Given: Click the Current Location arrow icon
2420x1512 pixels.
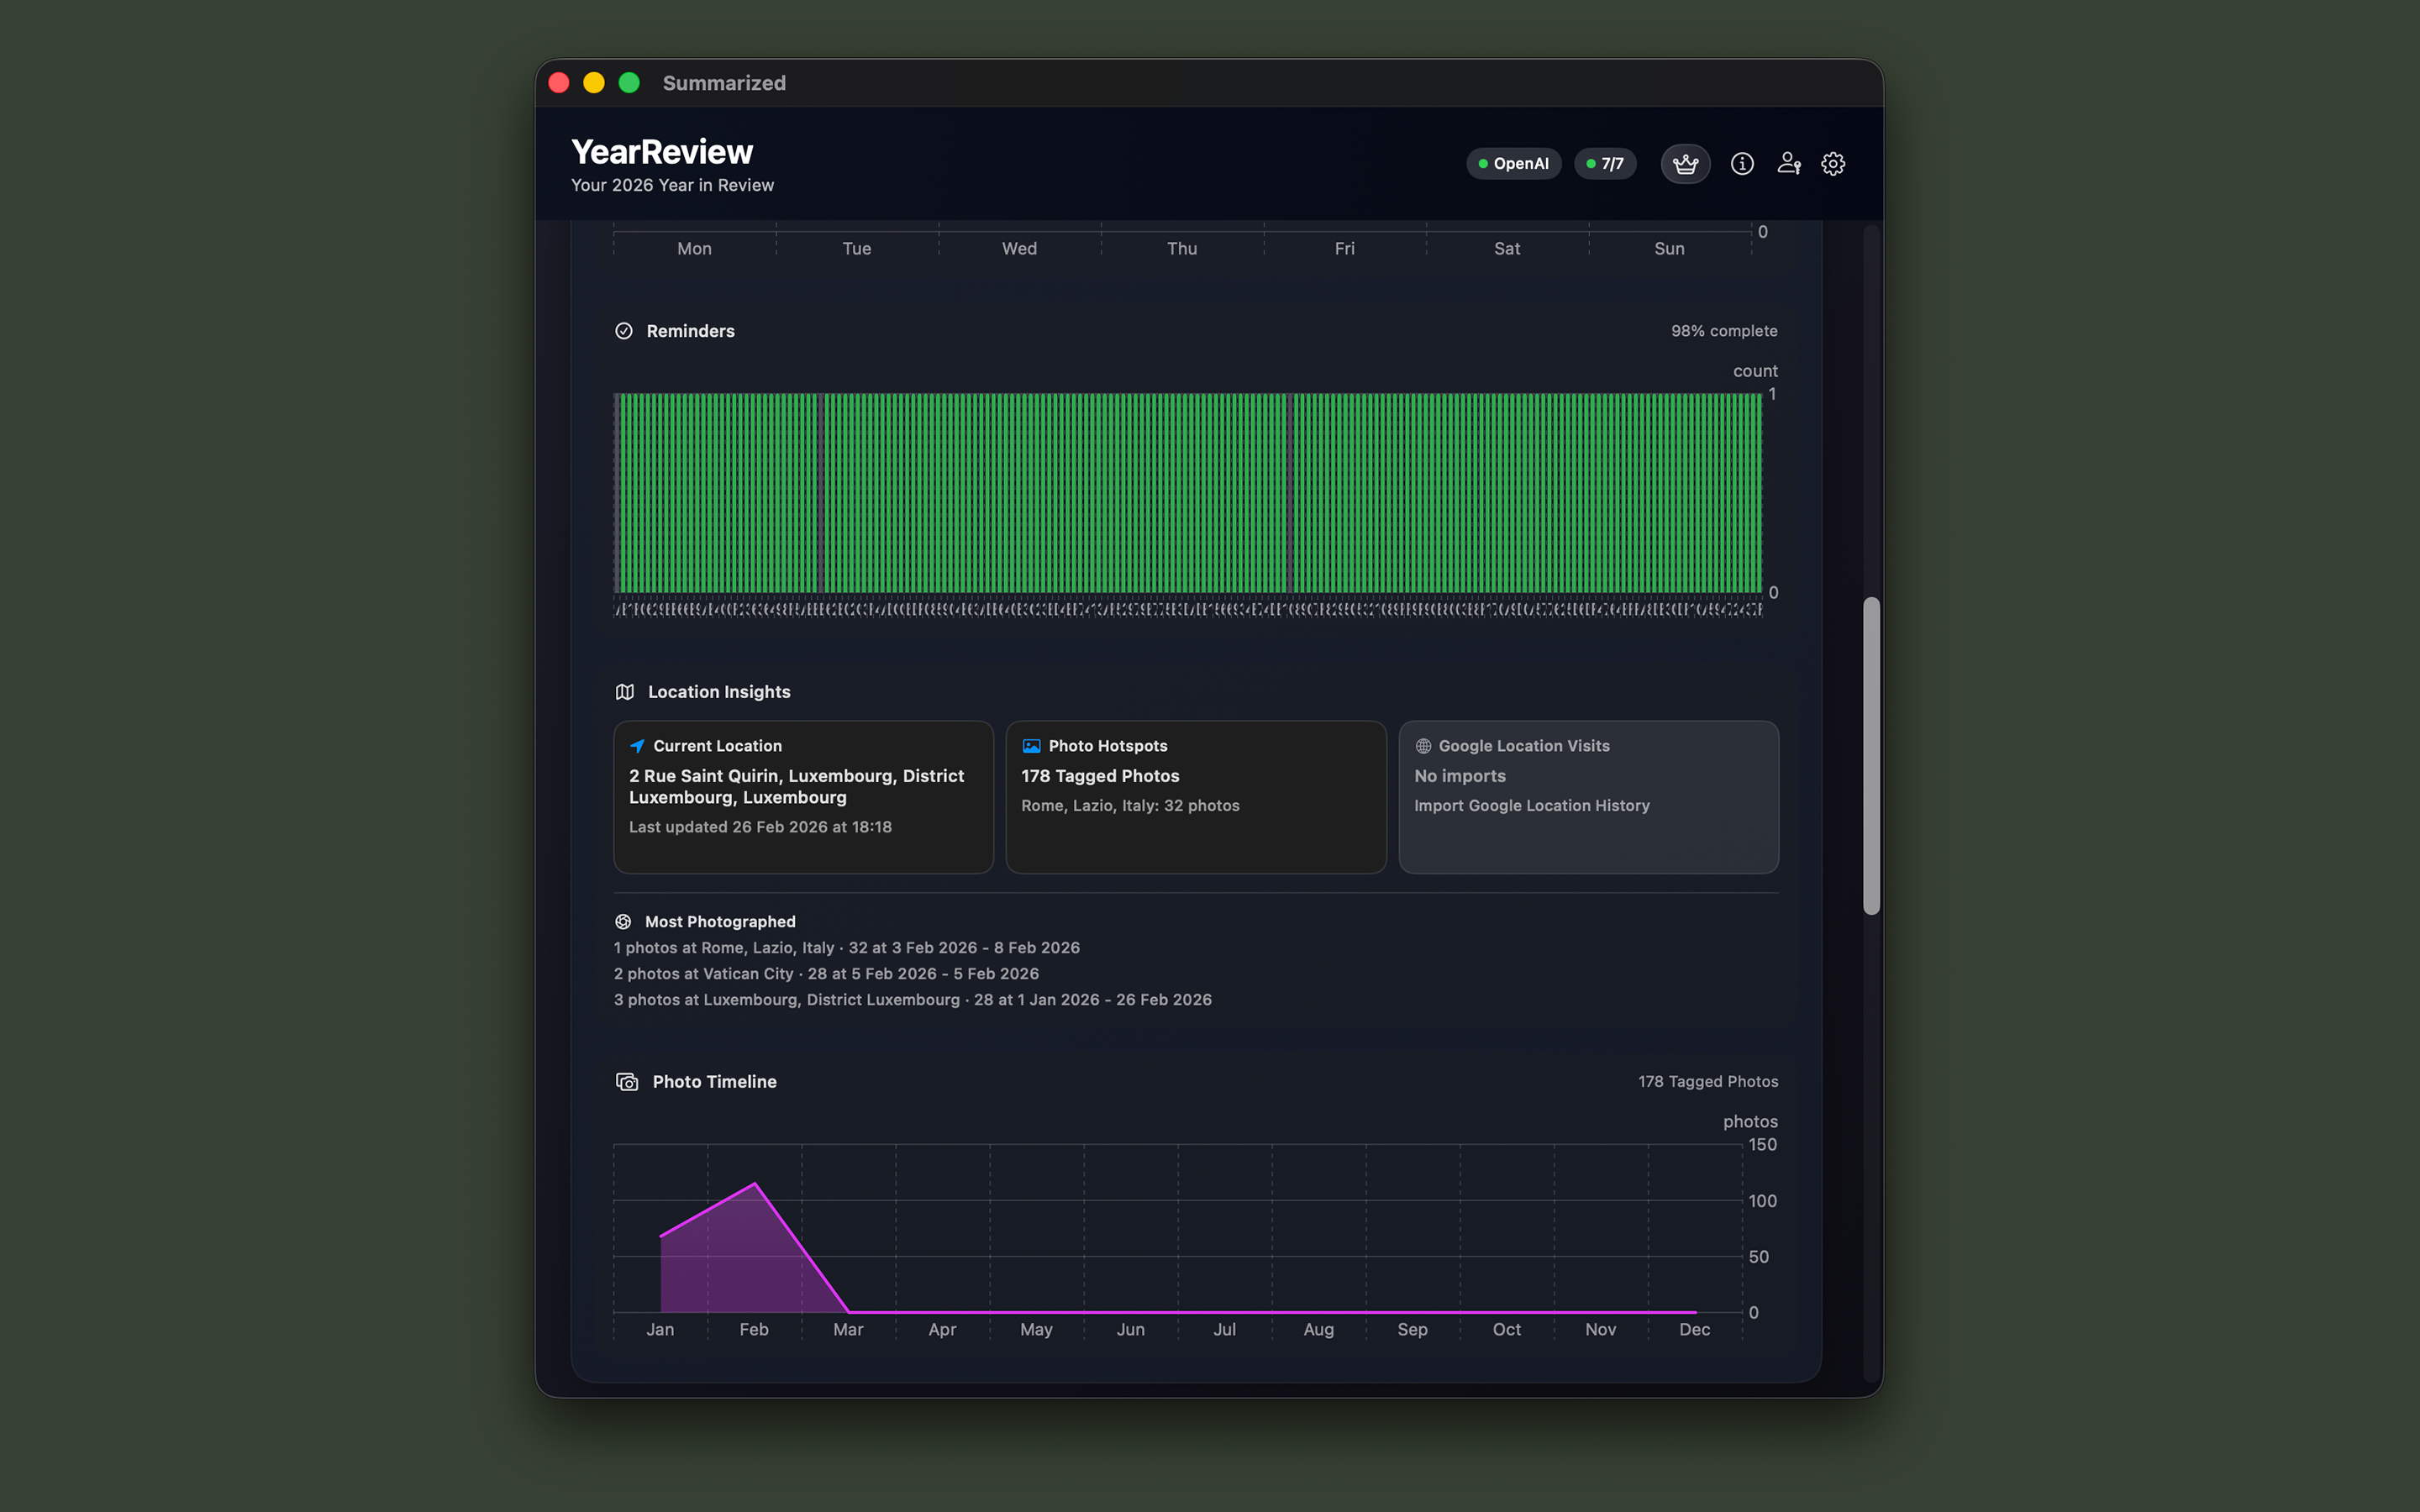Looking at the screenshot, I should (x=637, y=746).
